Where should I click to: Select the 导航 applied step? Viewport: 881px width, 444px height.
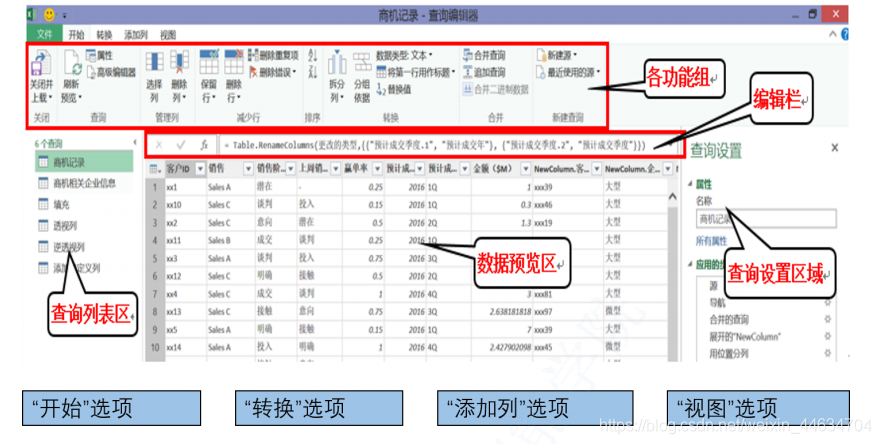point(717,302)
